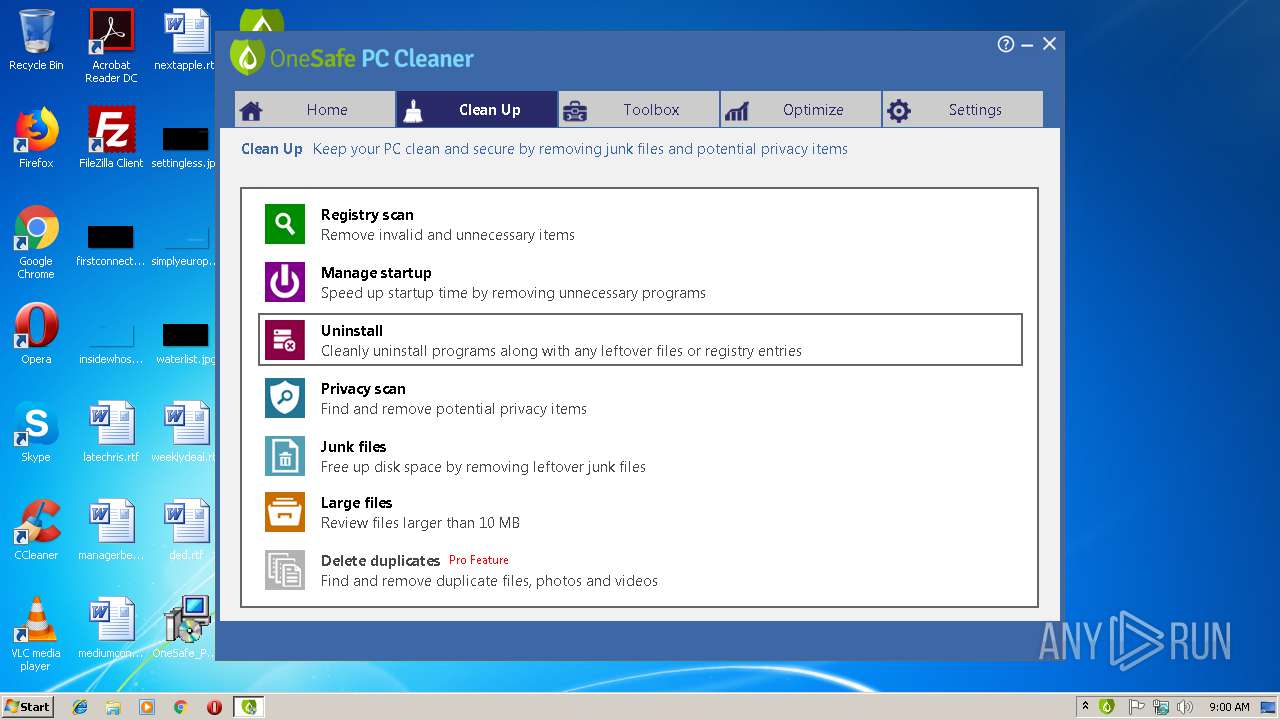
Task: Click the Large files title
Action: tap(356, 502)
